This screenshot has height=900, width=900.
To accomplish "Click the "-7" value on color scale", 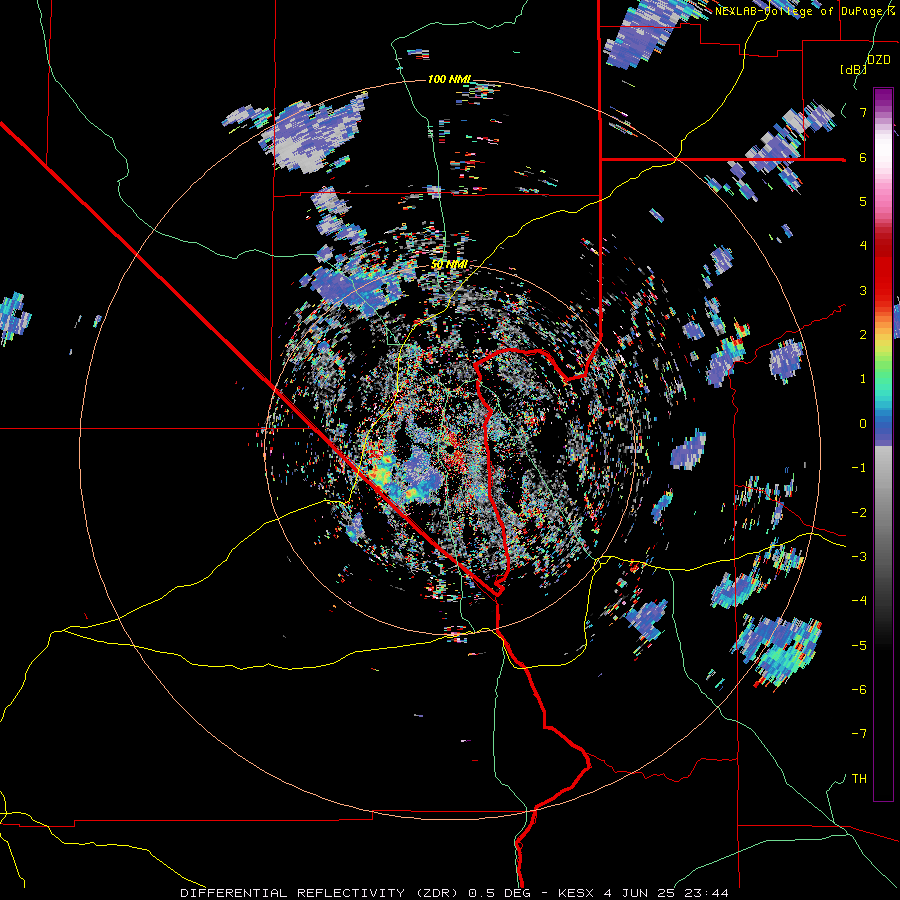I will pos(859,734).
